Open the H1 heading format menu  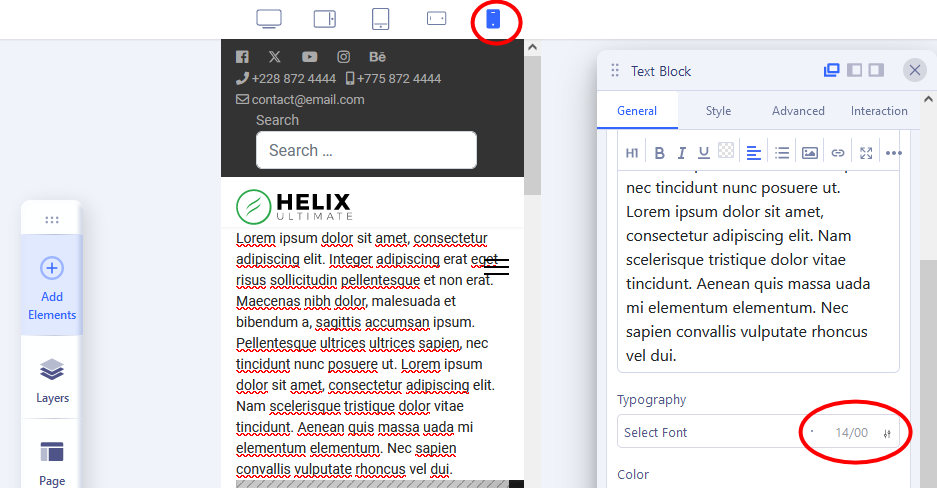click(632, 153)
